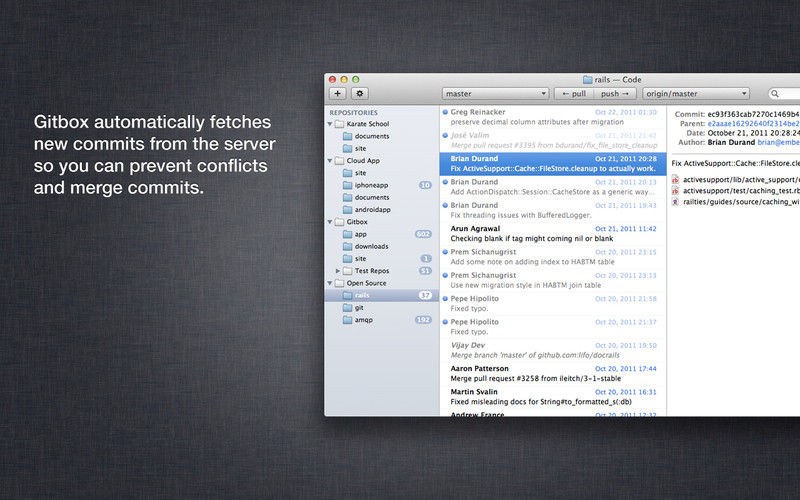Click the 10 badge on iphoneapp
The width and height of the screenshot is (800, 500).
[x=425, y=185]
